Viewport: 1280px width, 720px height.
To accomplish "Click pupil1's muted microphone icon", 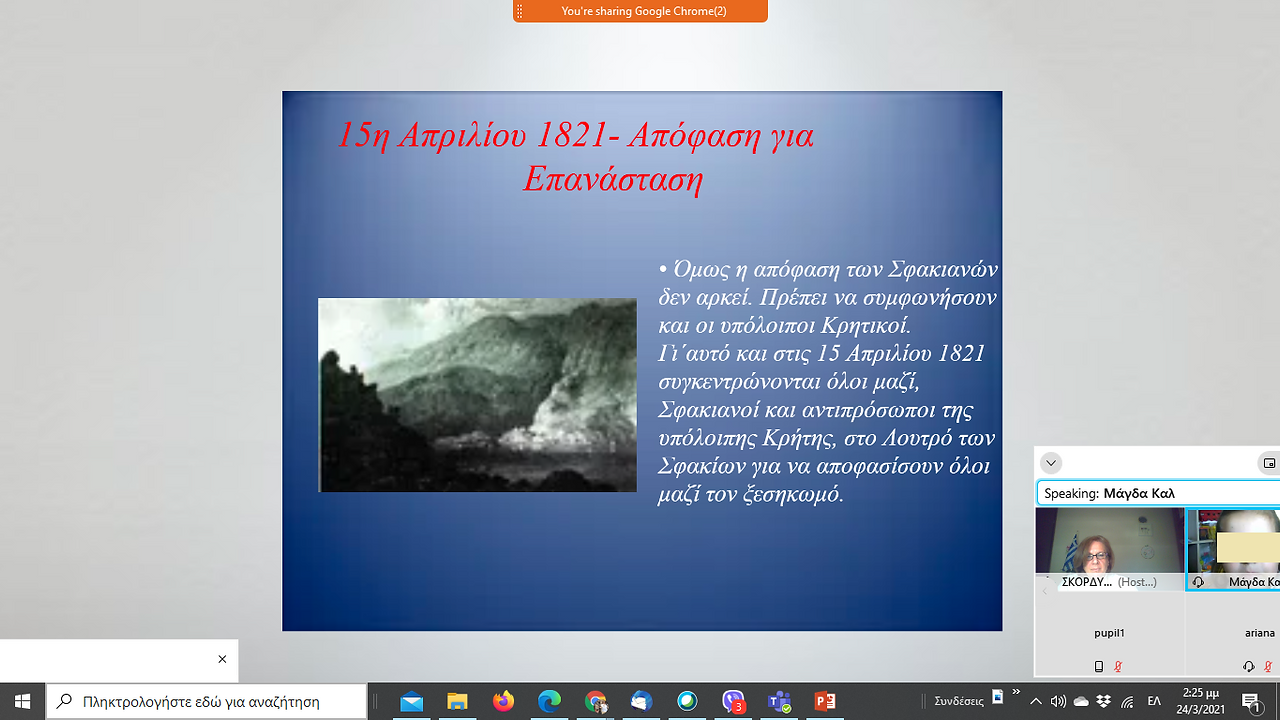I will [x=1118, y=667].
